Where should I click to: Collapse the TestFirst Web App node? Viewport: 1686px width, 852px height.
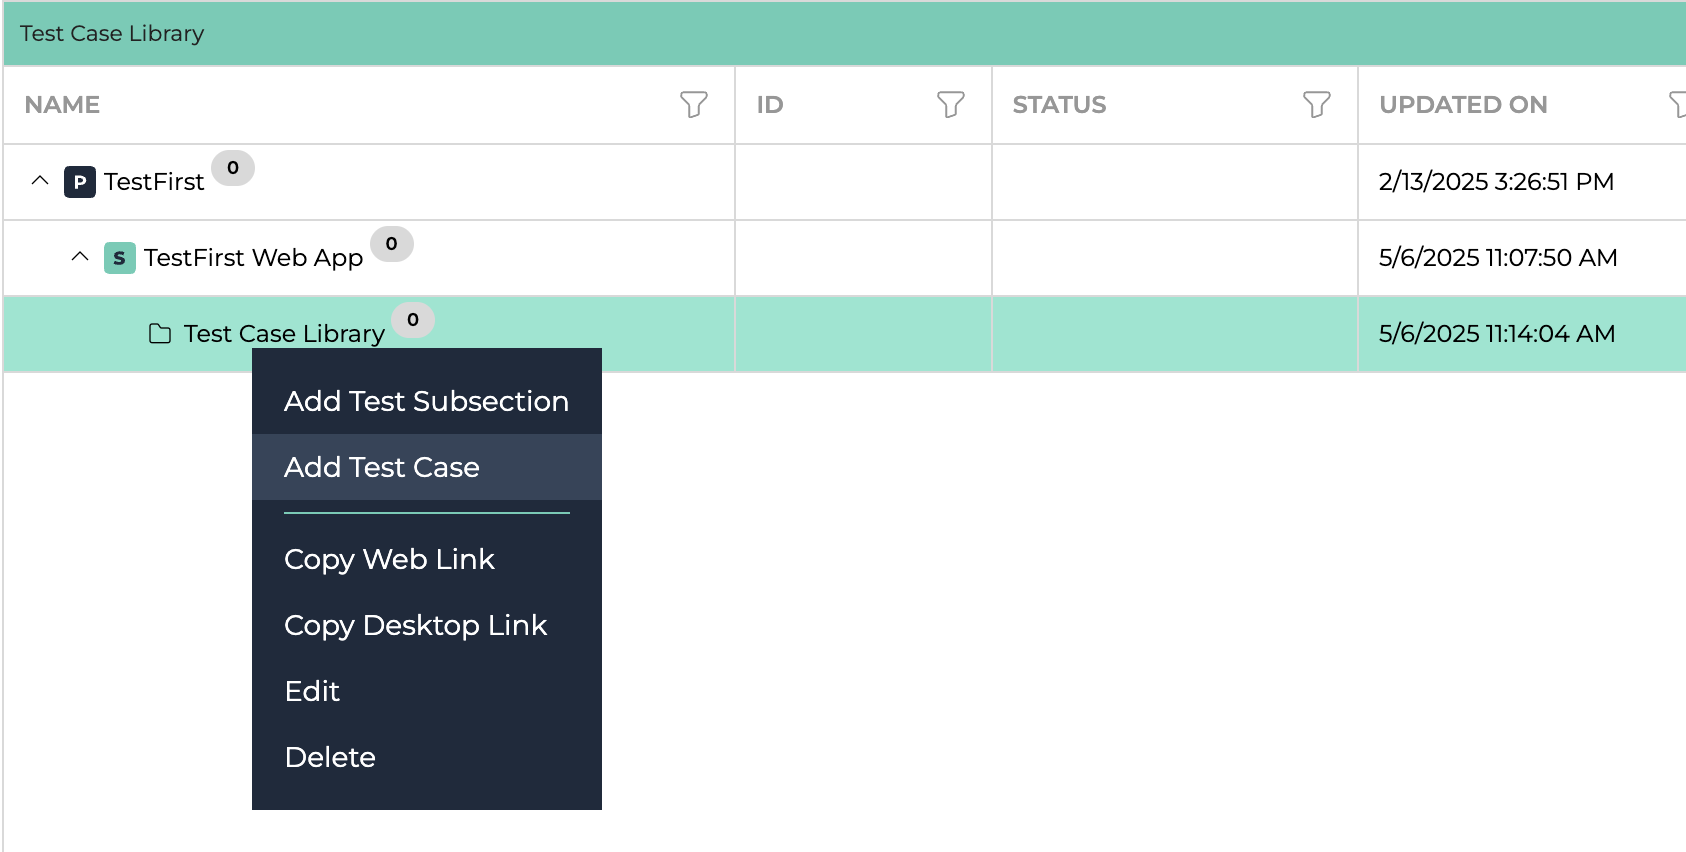80,257
